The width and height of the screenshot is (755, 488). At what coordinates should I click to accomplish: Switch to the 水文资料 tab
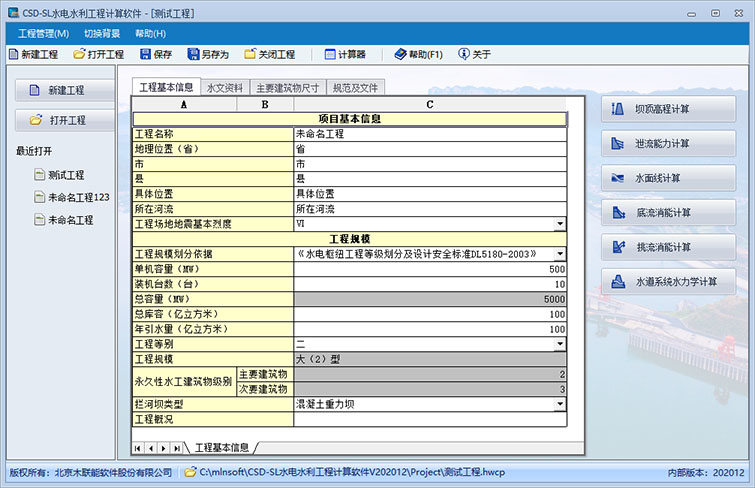coord(225,88)
